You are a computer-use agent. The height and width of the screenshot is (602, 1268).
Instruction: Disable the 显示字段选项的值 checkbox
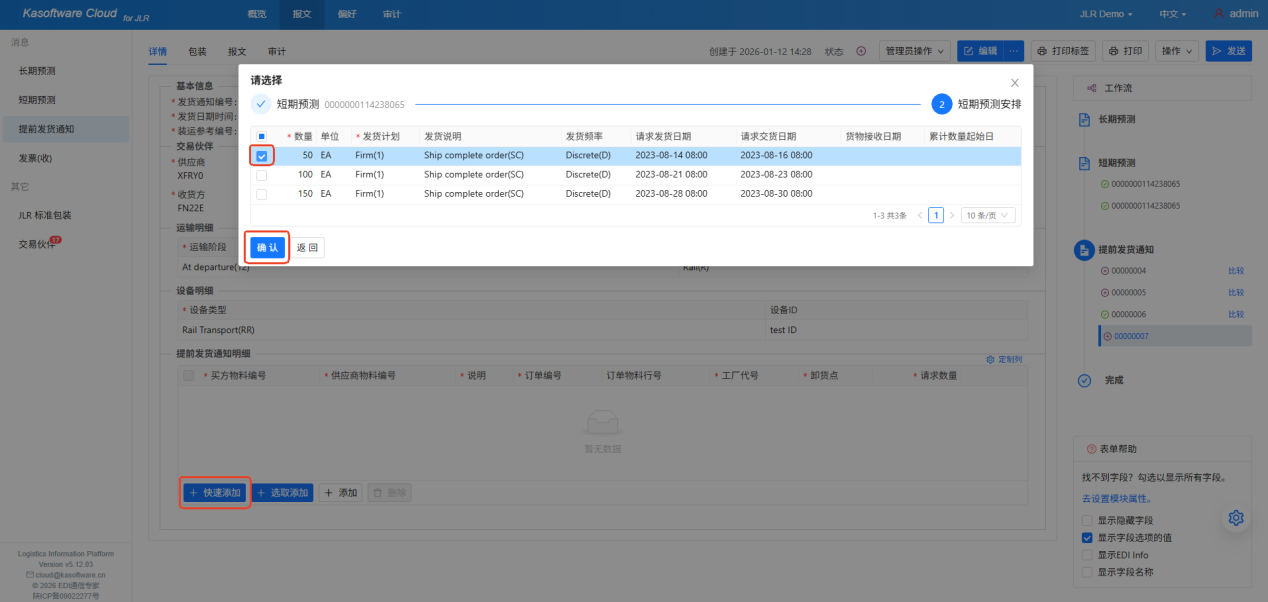[1087, 538]
